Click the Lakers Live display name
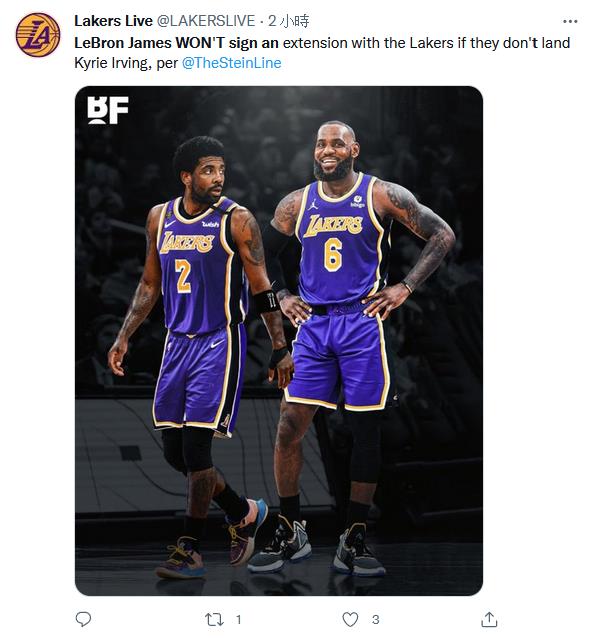 [x=113, y=21]
